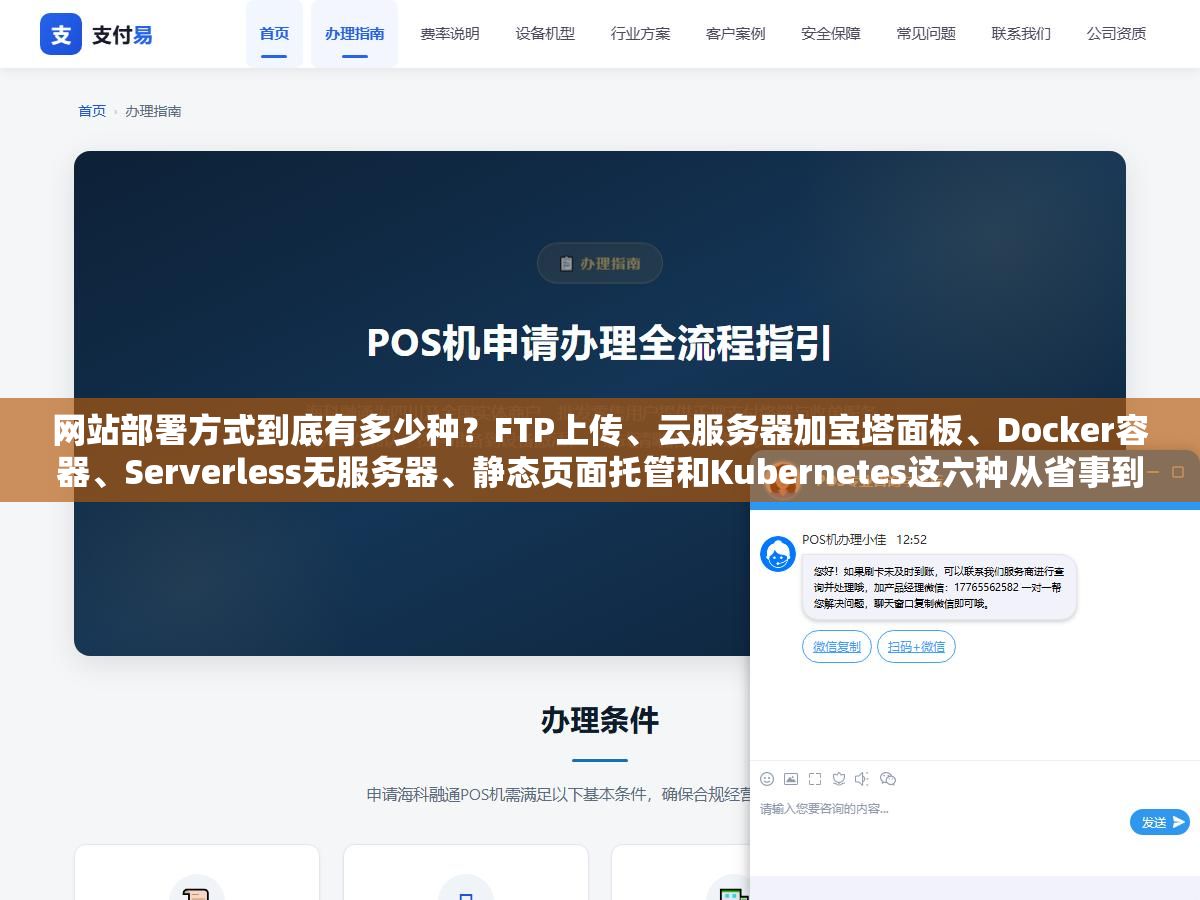The image size is (1200, 900).
Task: Open 公司资质 in navigation
Action: tap(1117, 33)
